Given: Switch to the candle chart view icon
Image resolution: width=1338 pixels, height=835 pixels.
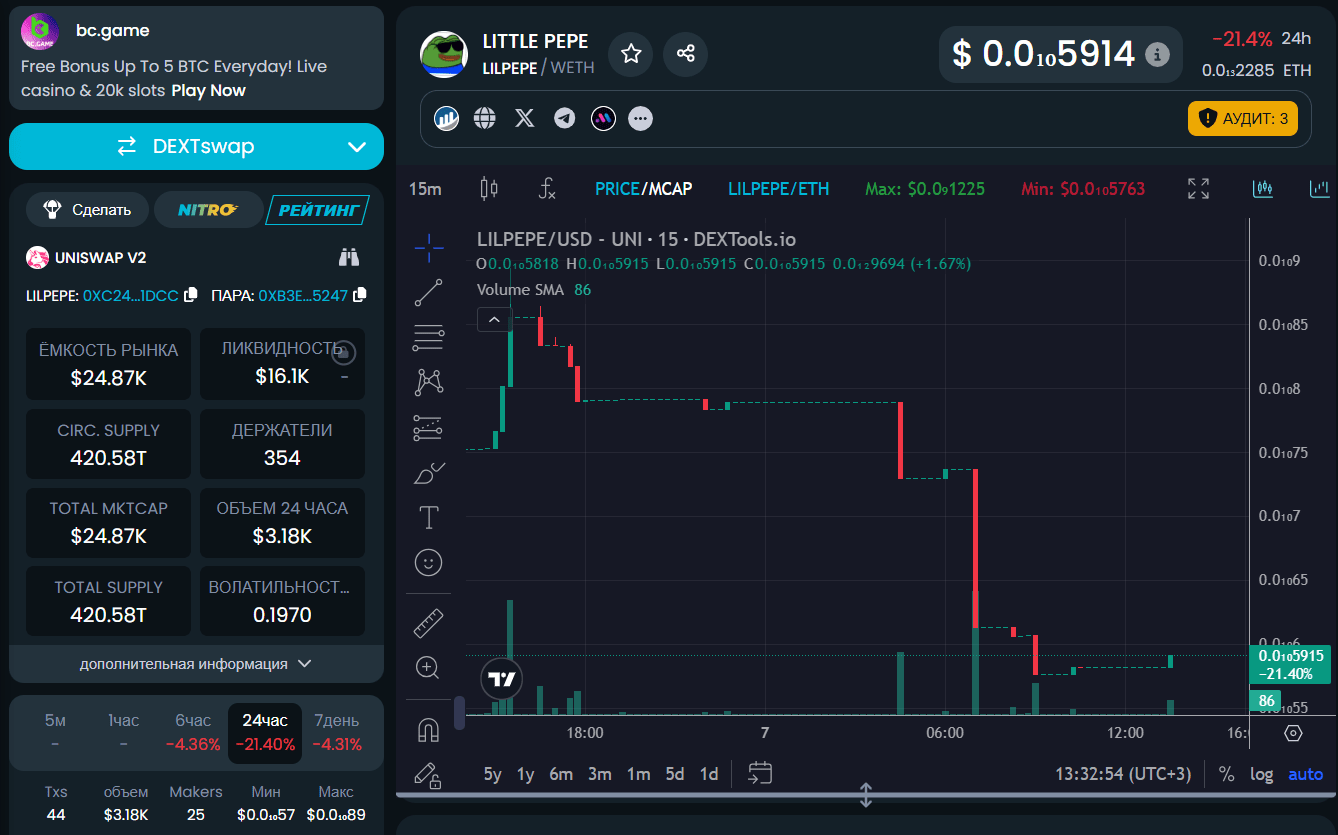Looking at the screenshot, I should click(1263, 188).
